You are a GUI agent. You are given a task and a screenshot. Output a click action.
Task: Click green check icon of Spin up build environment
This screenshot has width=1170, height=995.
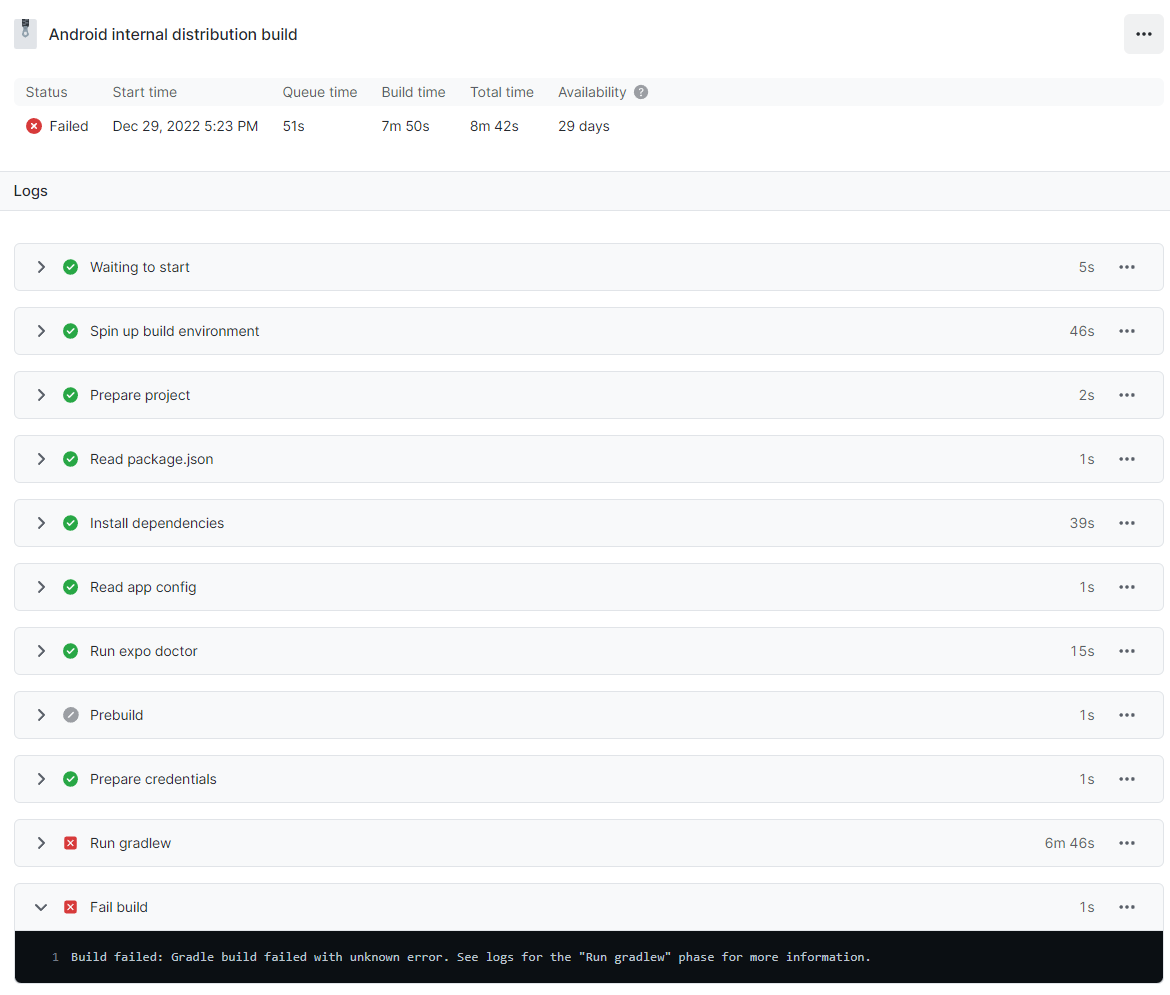pos(70,331)
